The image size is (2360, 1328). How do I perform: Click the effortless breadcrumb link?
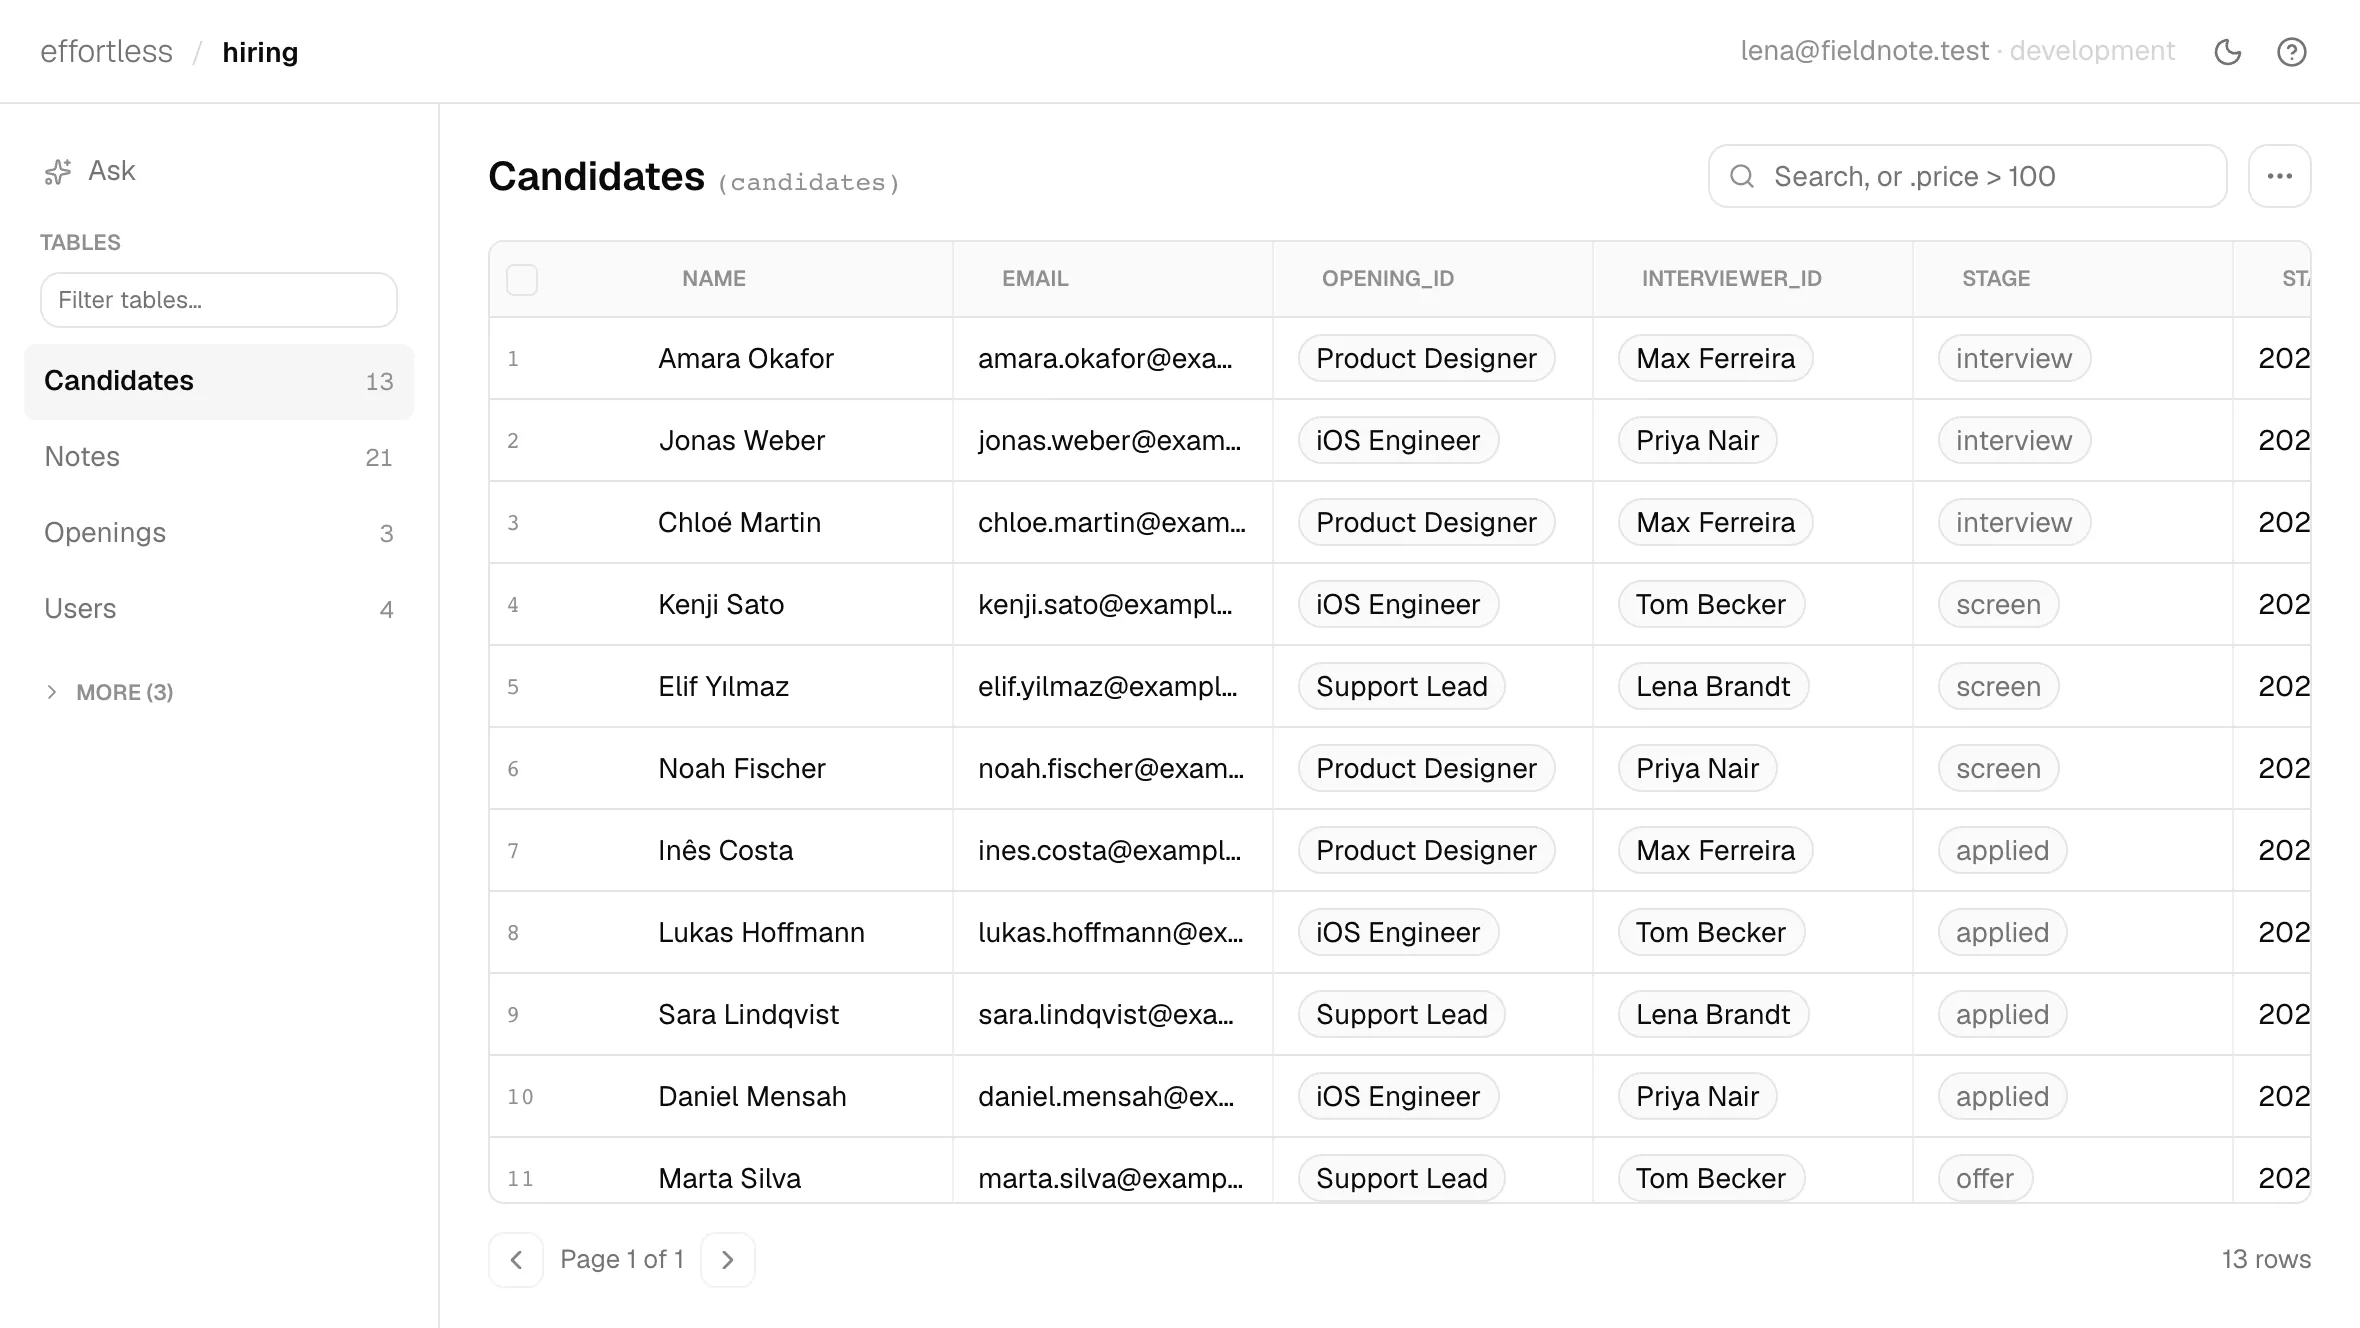tap(106, 52)
